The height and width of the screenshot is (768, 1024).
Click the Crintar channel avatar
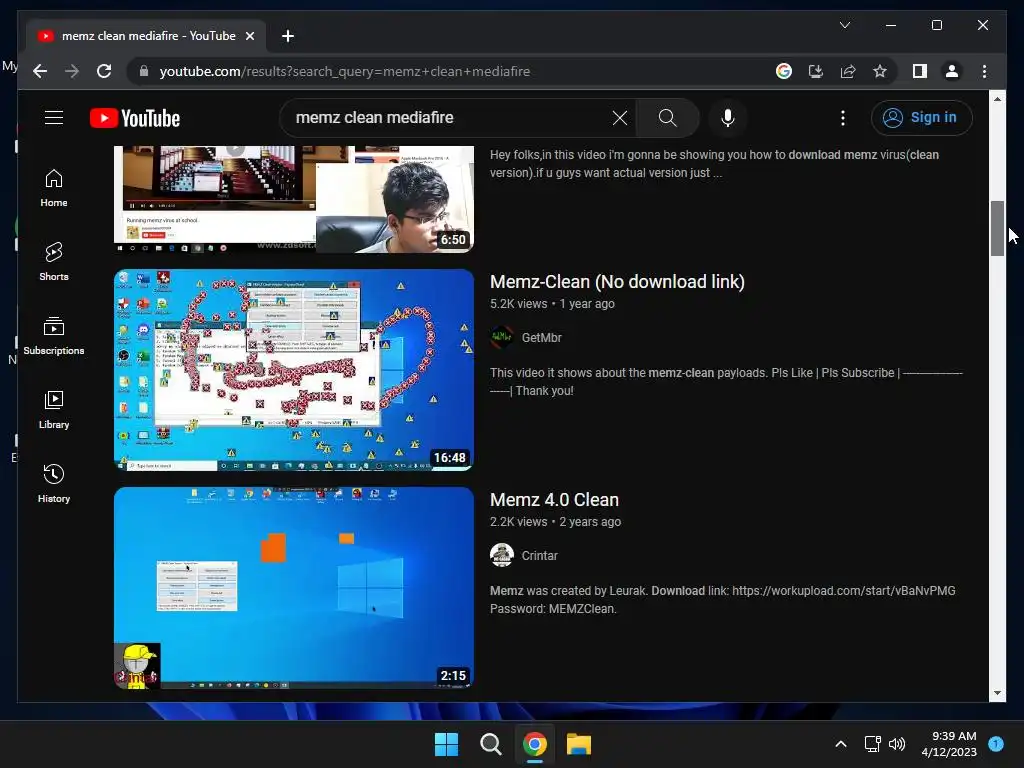point(502,556)
